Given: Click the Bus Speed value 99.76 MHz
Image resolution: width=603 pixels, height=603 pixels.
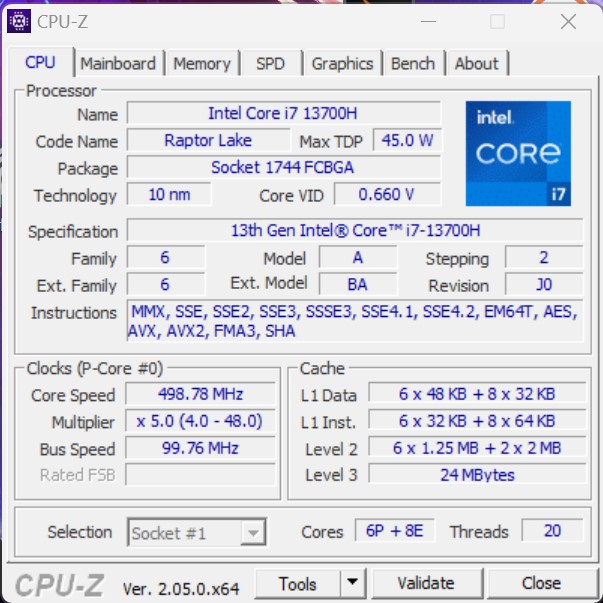Looking at the screenshot, I should click(200, 448).
